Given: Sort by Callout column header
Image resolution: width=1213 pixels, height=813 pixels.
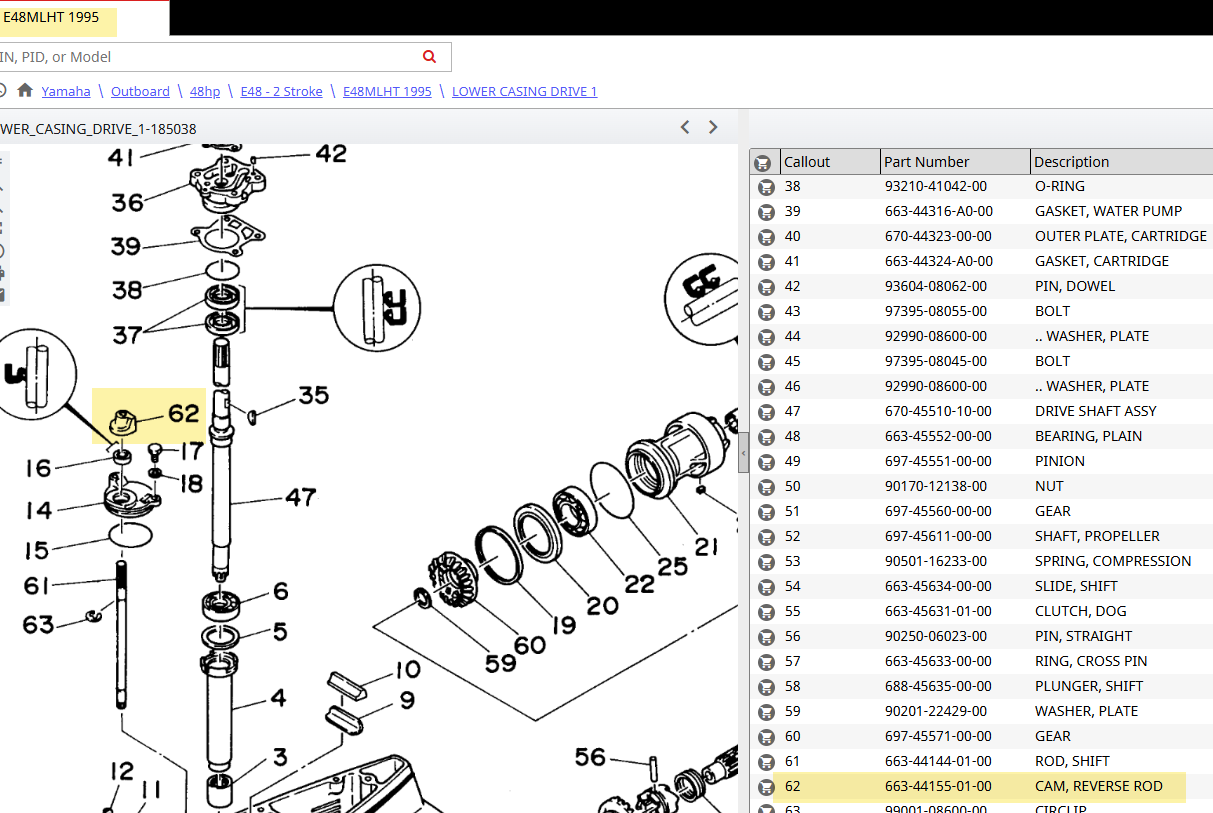Looking at the screenshot, I should [829, 162].
